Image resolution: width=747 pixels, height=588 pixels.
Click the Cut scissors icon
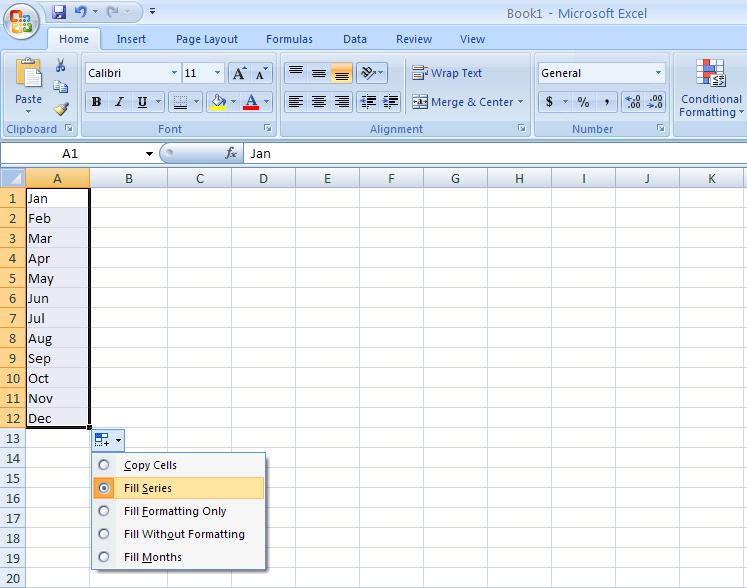tap(61, 65)
